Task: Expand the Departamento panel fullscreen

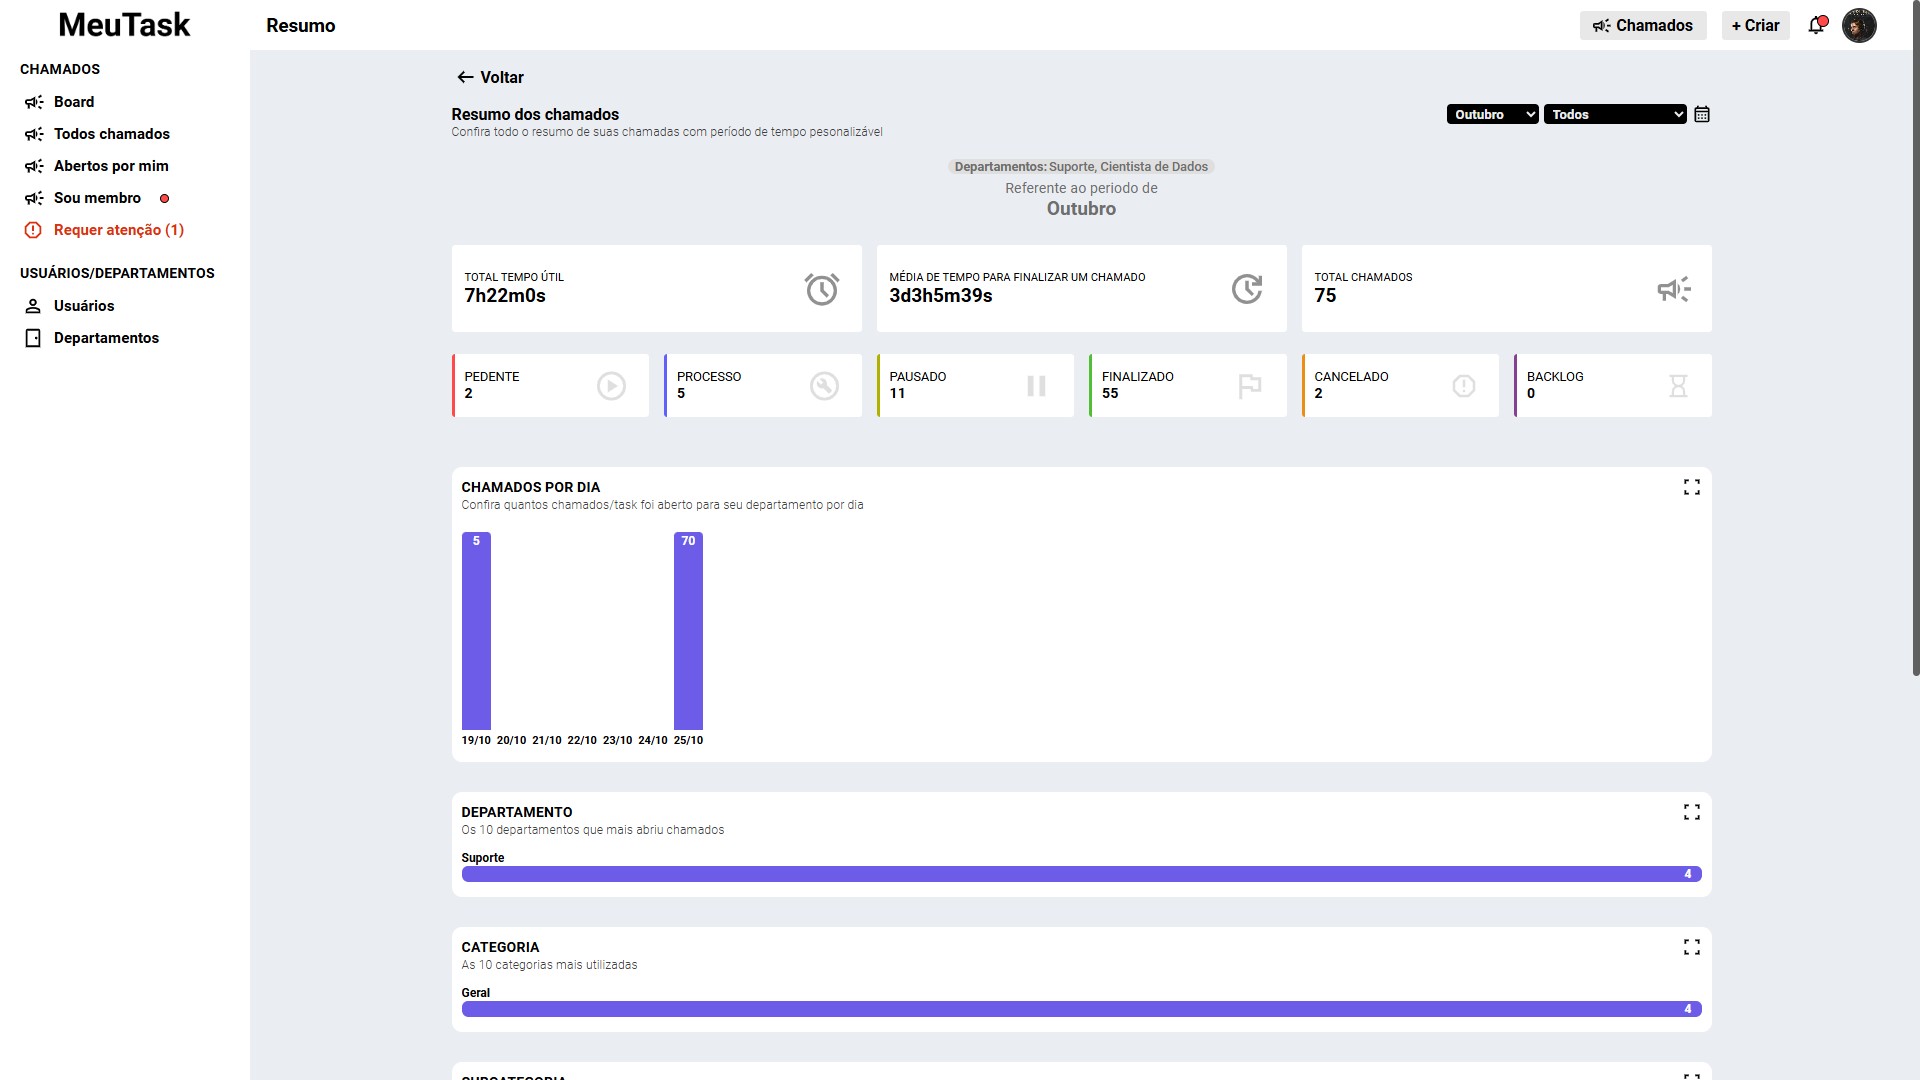Action: (1691, 812)
